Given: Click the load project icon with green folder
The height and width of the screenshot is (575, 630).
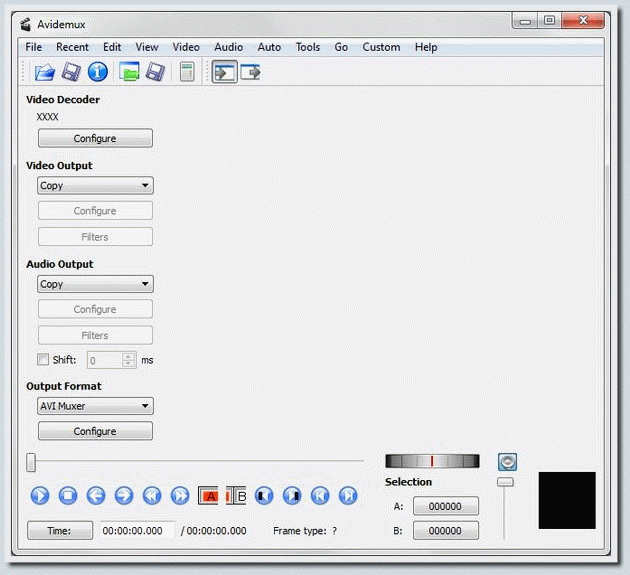Looking at the screenshot, I should (x=129, y=72).
